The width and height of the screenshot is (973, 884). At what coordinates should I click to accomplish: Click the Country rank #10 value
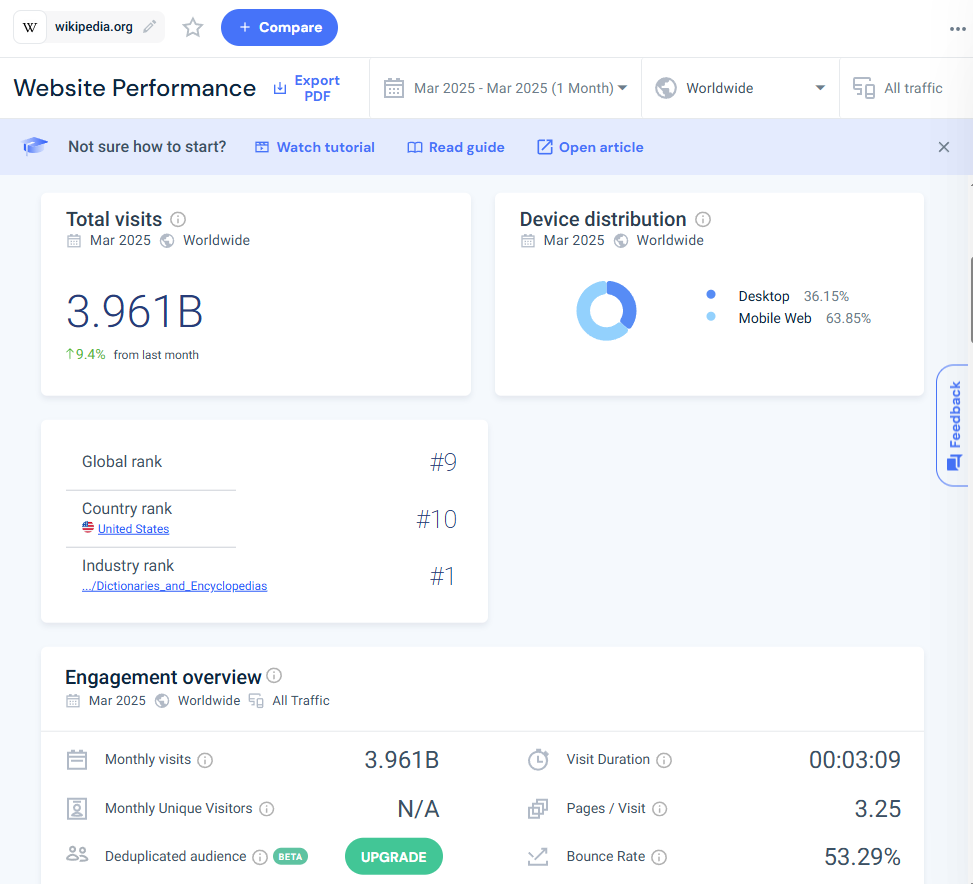pos(437,519)
